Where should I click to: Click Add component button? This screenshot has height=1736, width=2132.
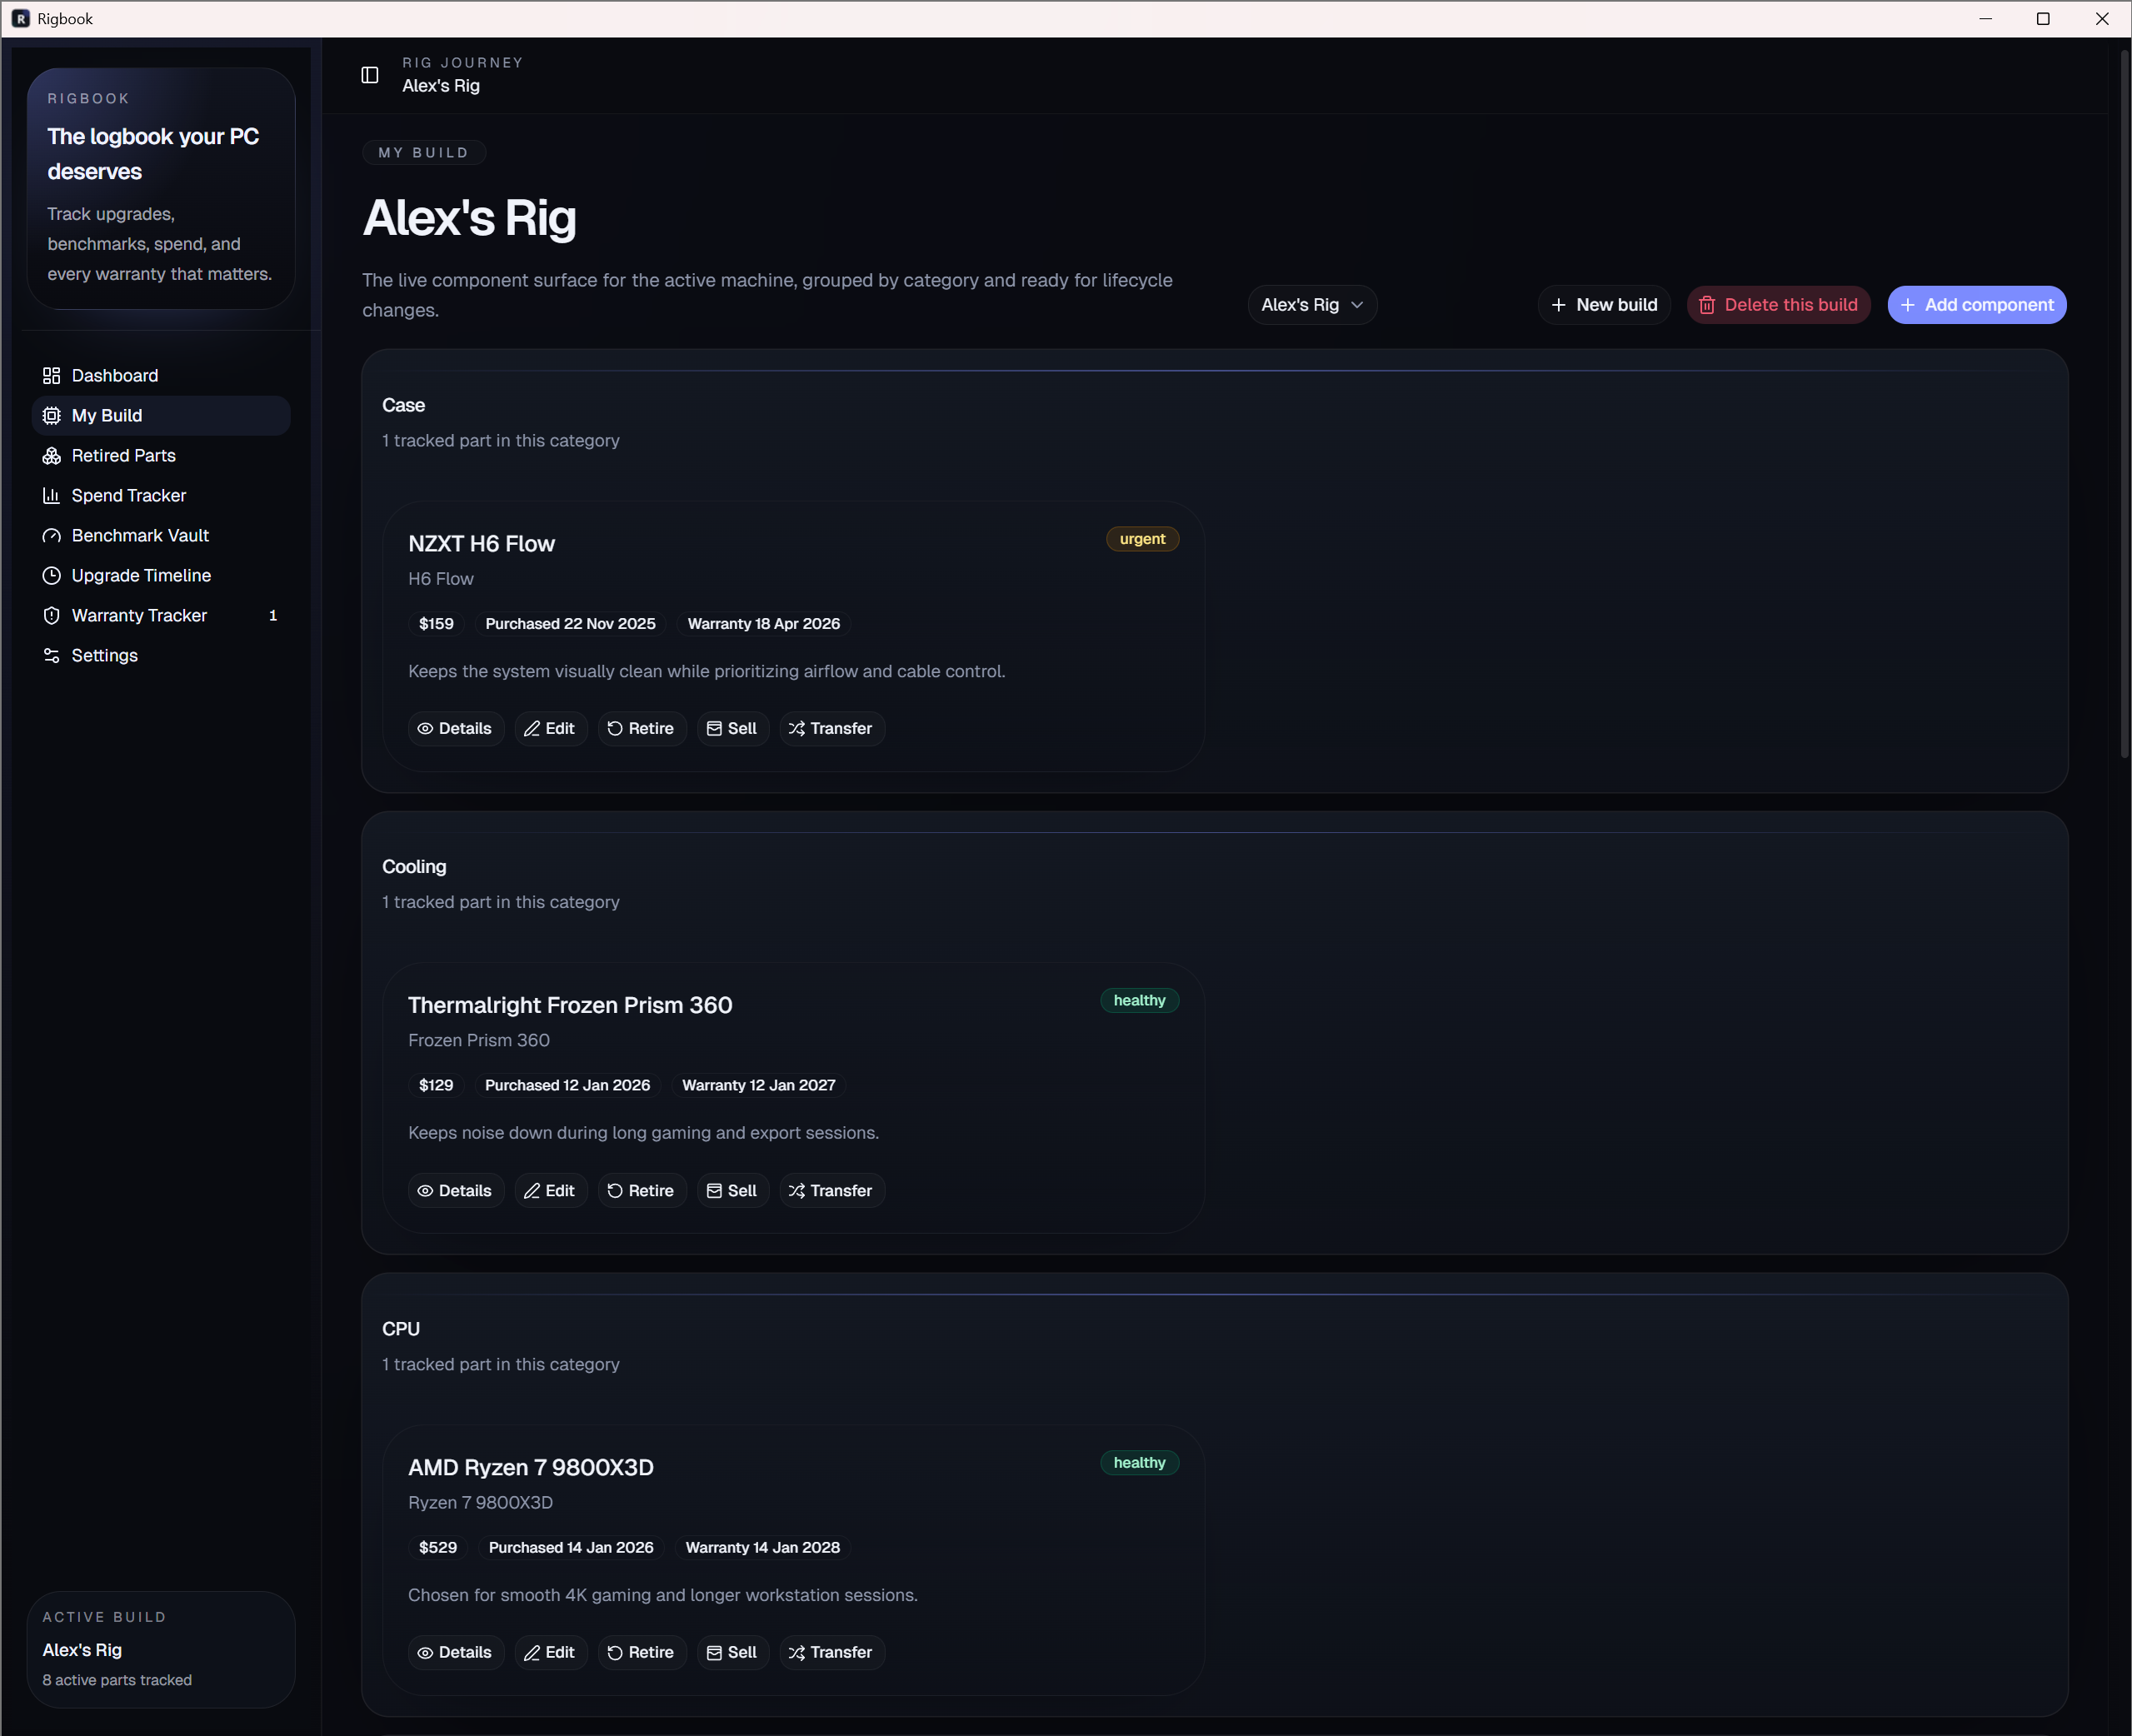[x=1976, y=305]
